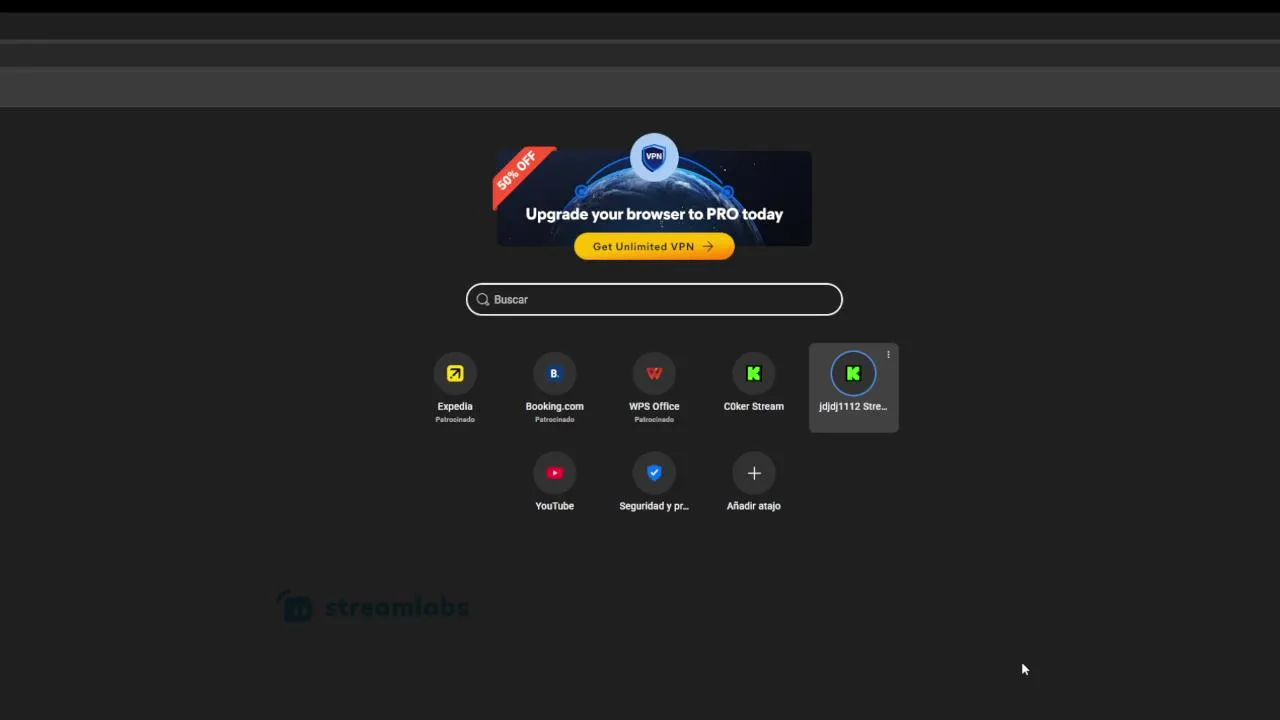Image resolution: width=1280 pixels, height=720 pixels.
Task: Launch the WPS Office shortcut
Action: coord(654,374)
